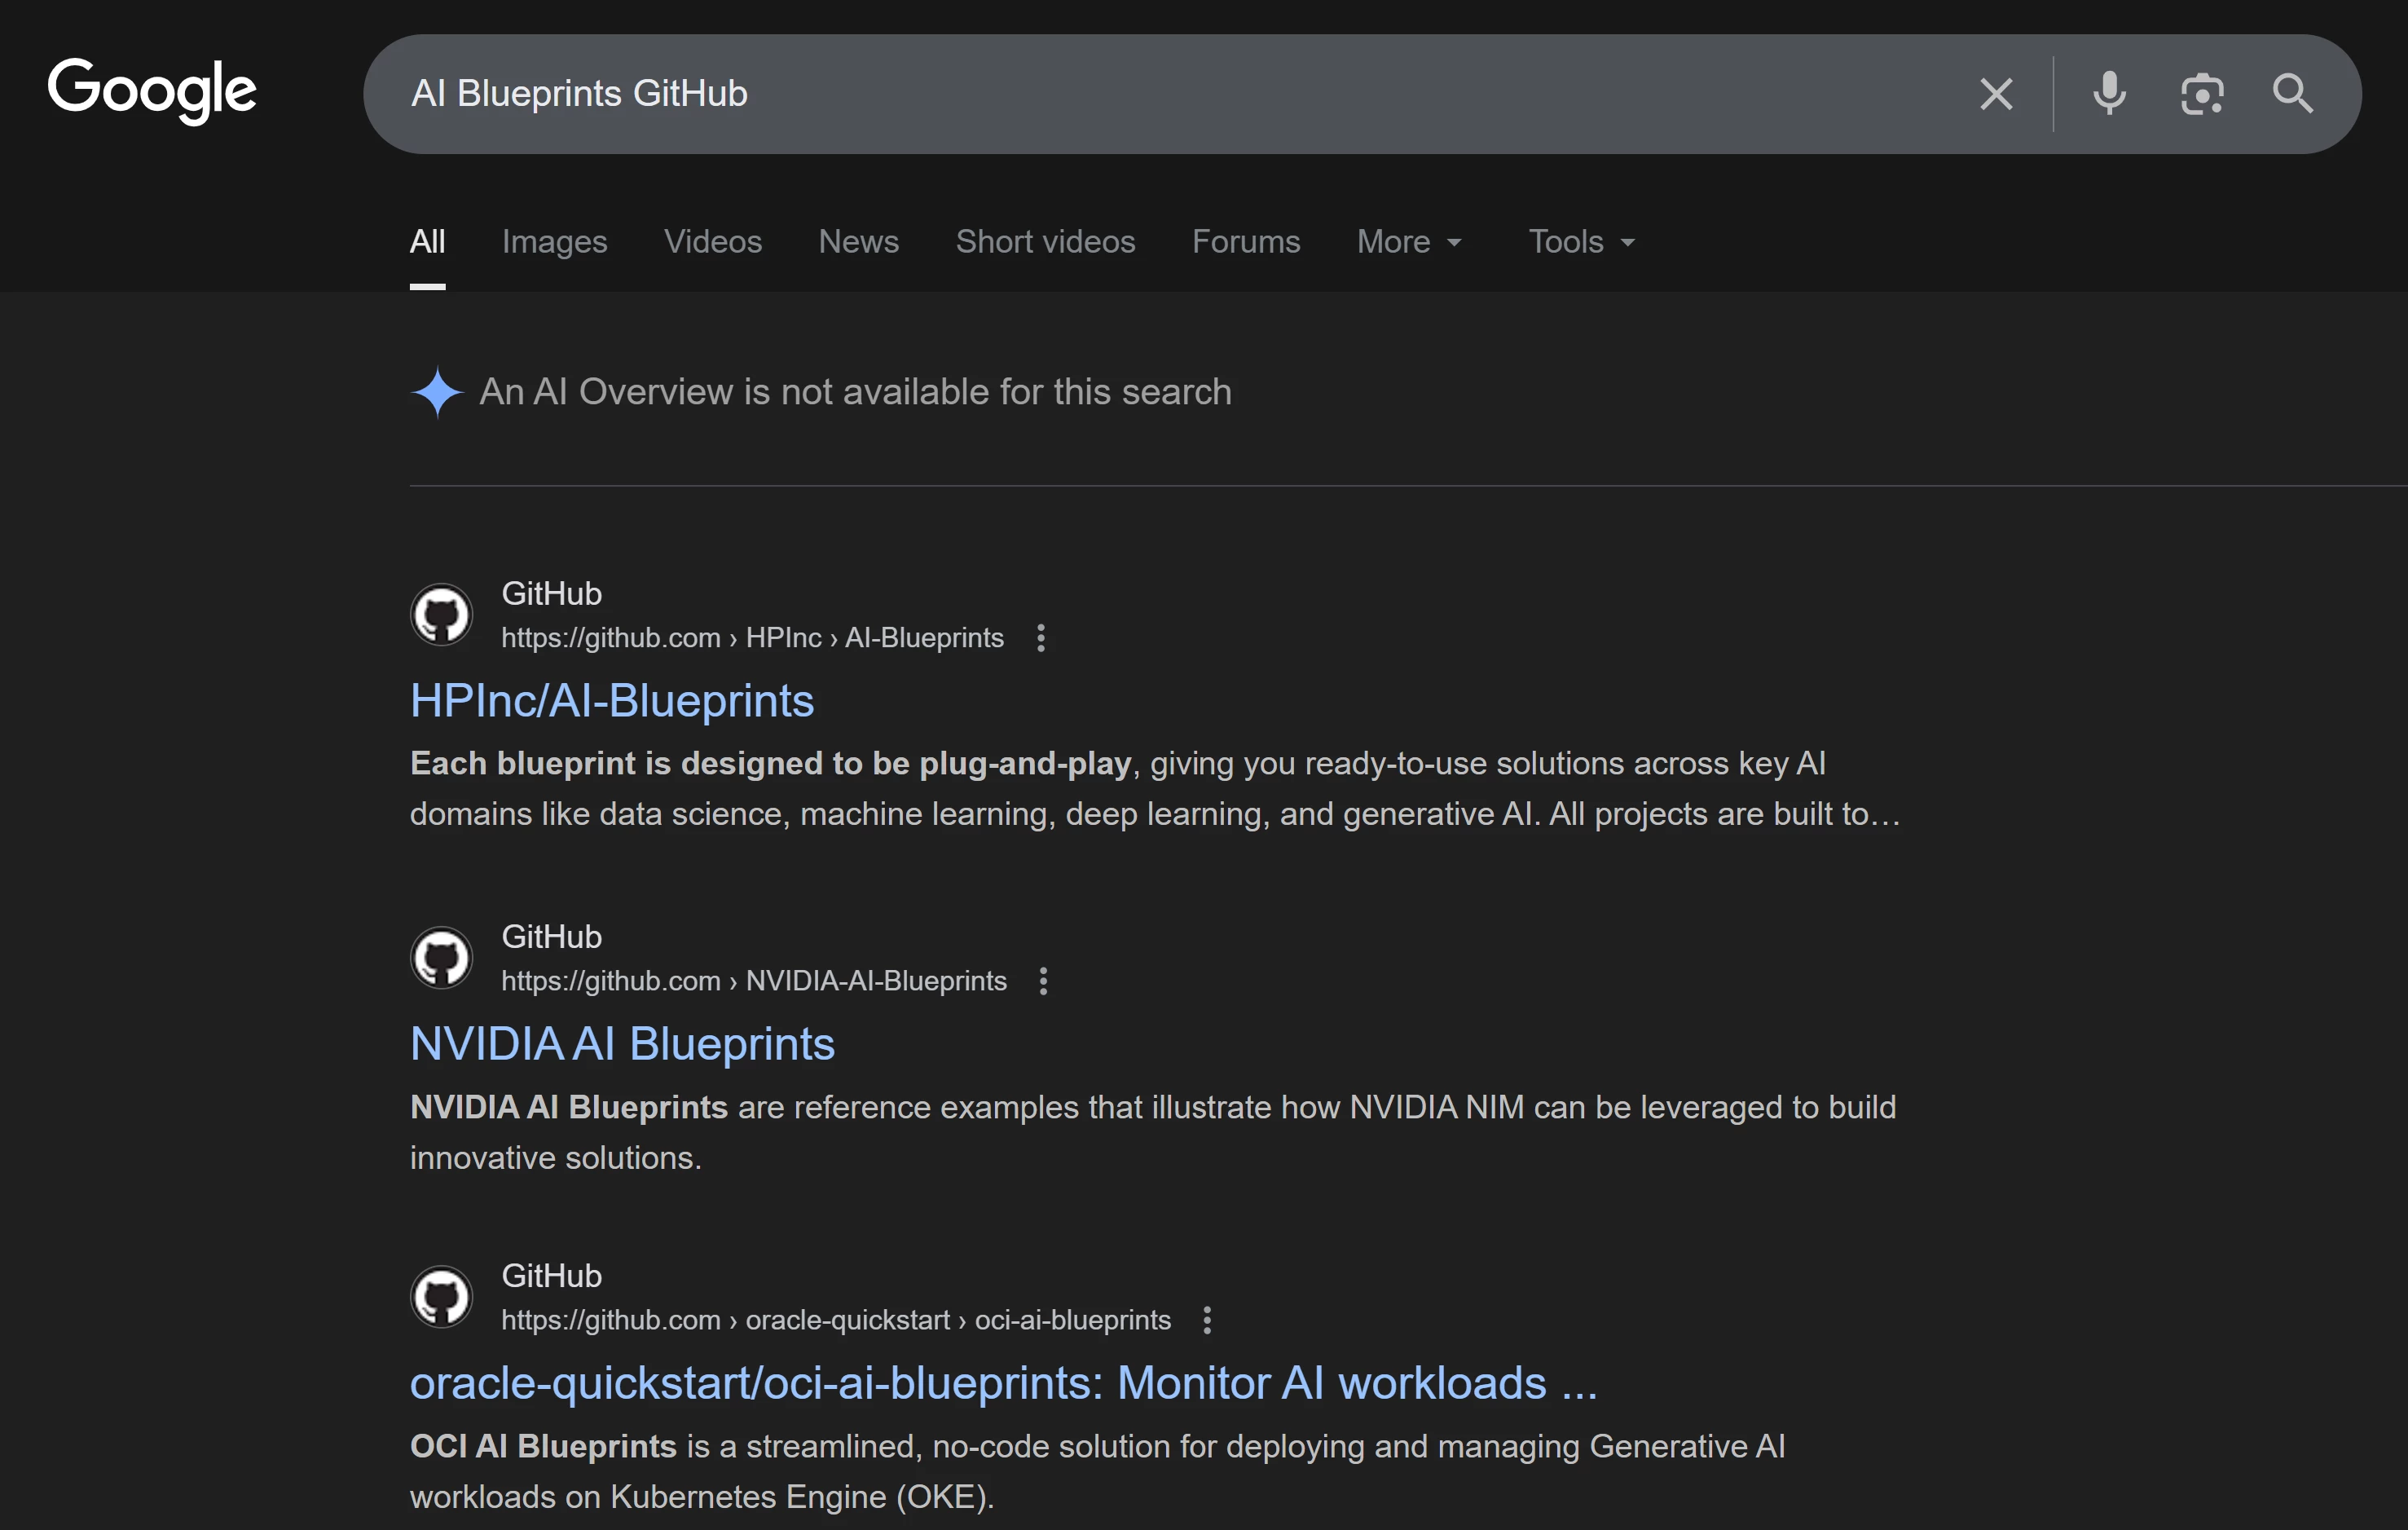
Task: Click the AI Overview sparkle icon
Action: pyautogui.click(x=437, y=392)
